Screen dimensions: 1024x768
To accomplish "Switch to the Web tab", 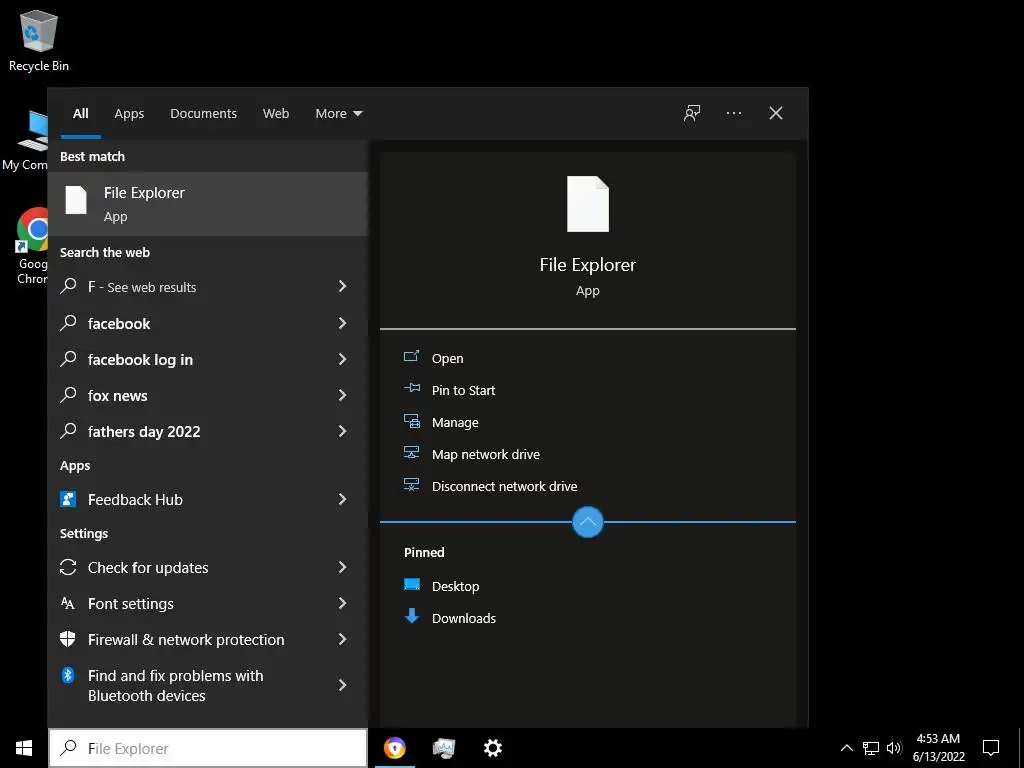I will (276, 113).
